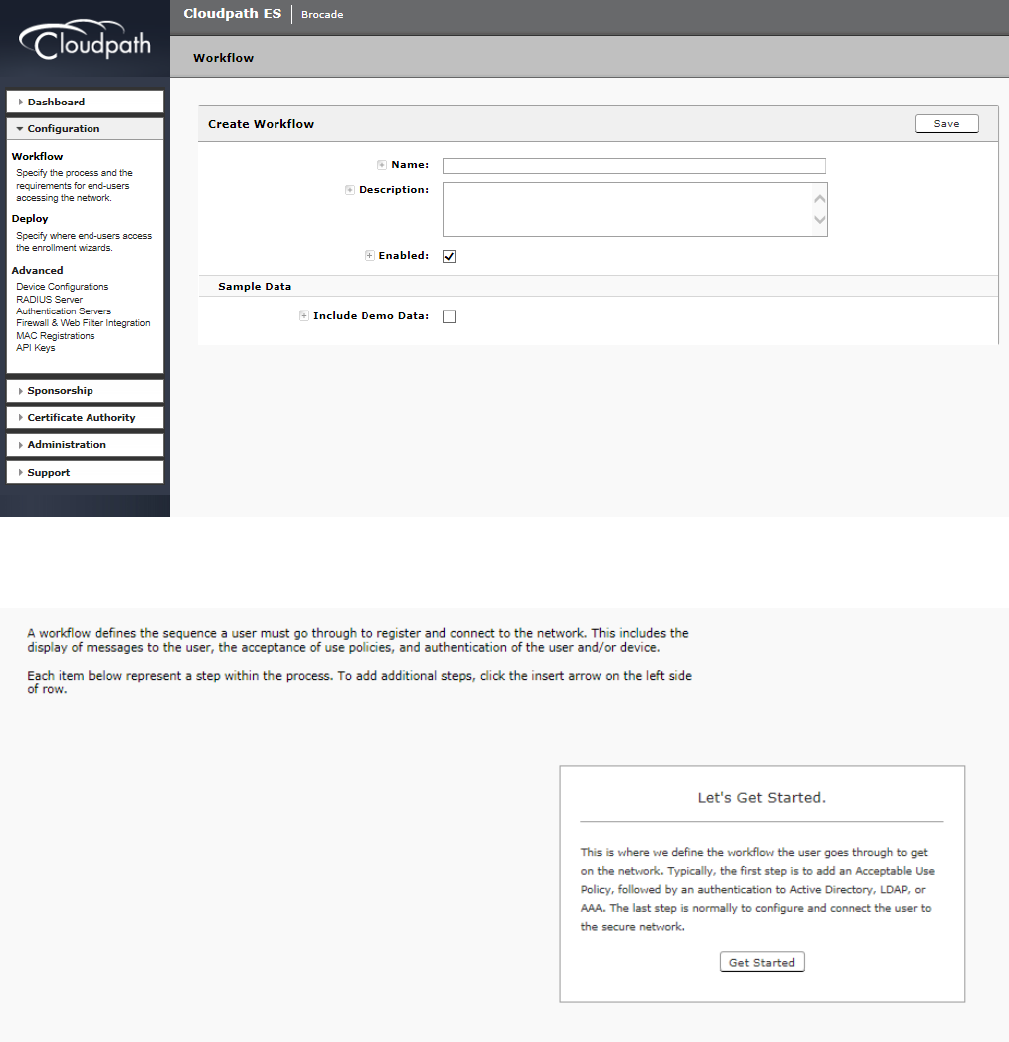Open Advanced configuration heading
Viewport: 1009px width, 1042px height.
tap(37, 270)
